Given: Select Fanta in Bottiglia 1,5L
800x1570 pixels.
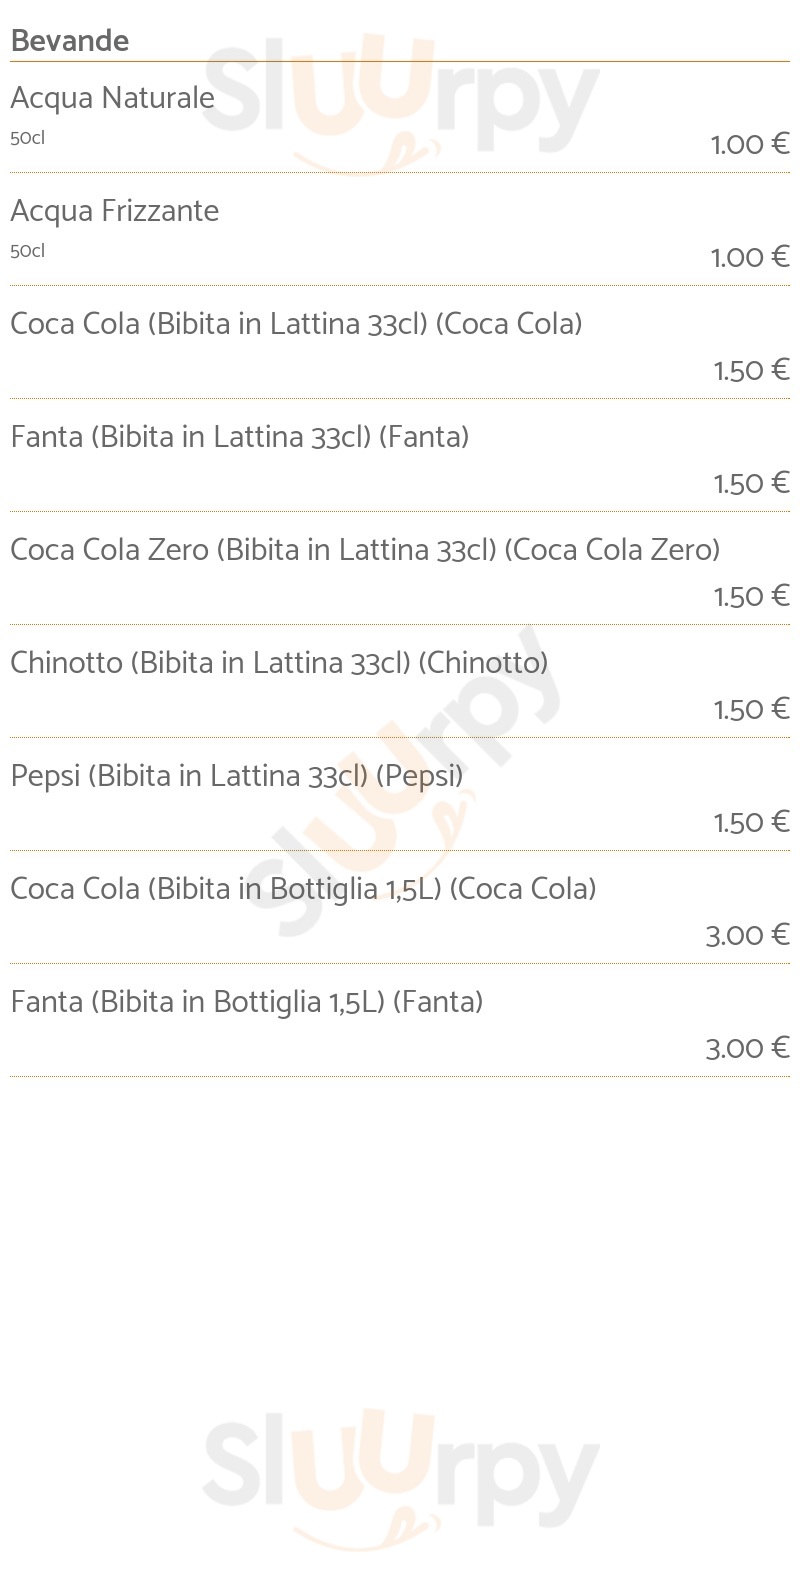Looking at the screenshot, I should click(247, 1002).
